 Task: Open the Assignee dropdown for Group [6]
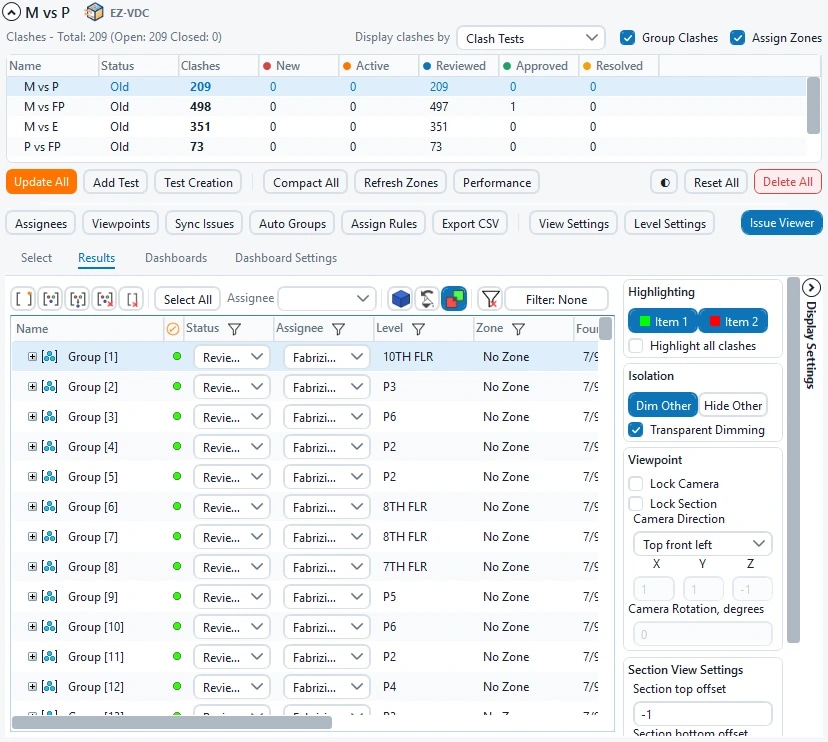click(x=326, y=507)
